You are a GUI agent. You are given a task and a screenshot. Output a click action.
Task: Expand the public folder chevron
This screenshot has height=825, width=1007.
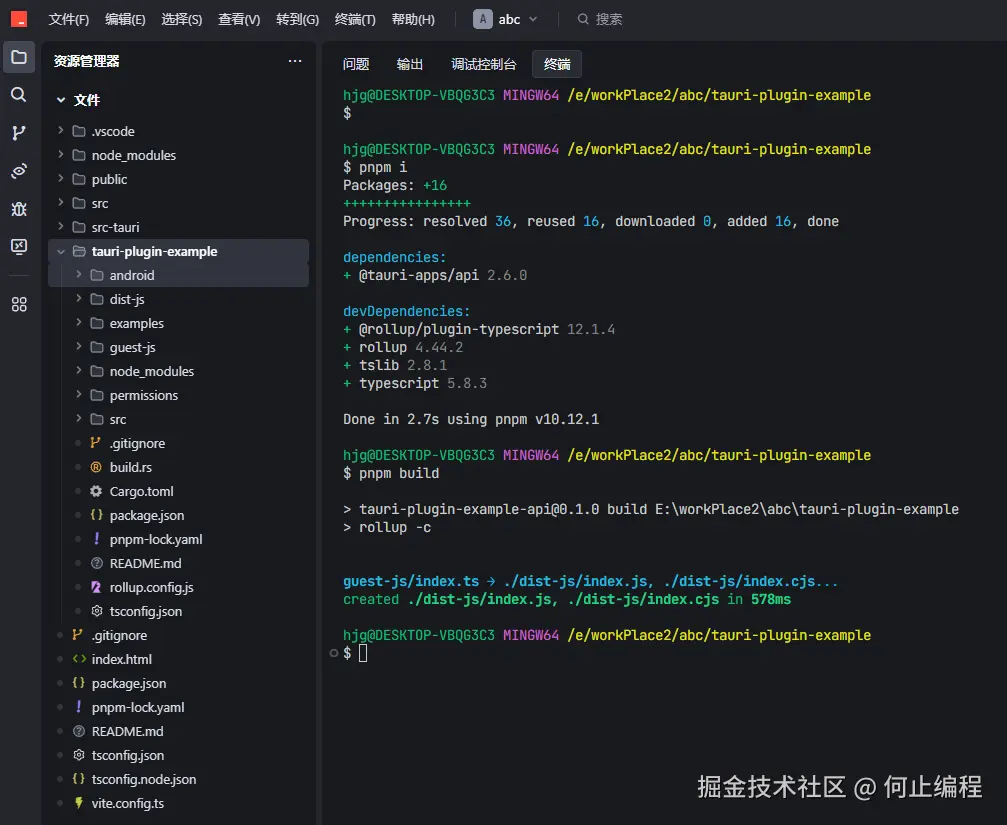60,178
